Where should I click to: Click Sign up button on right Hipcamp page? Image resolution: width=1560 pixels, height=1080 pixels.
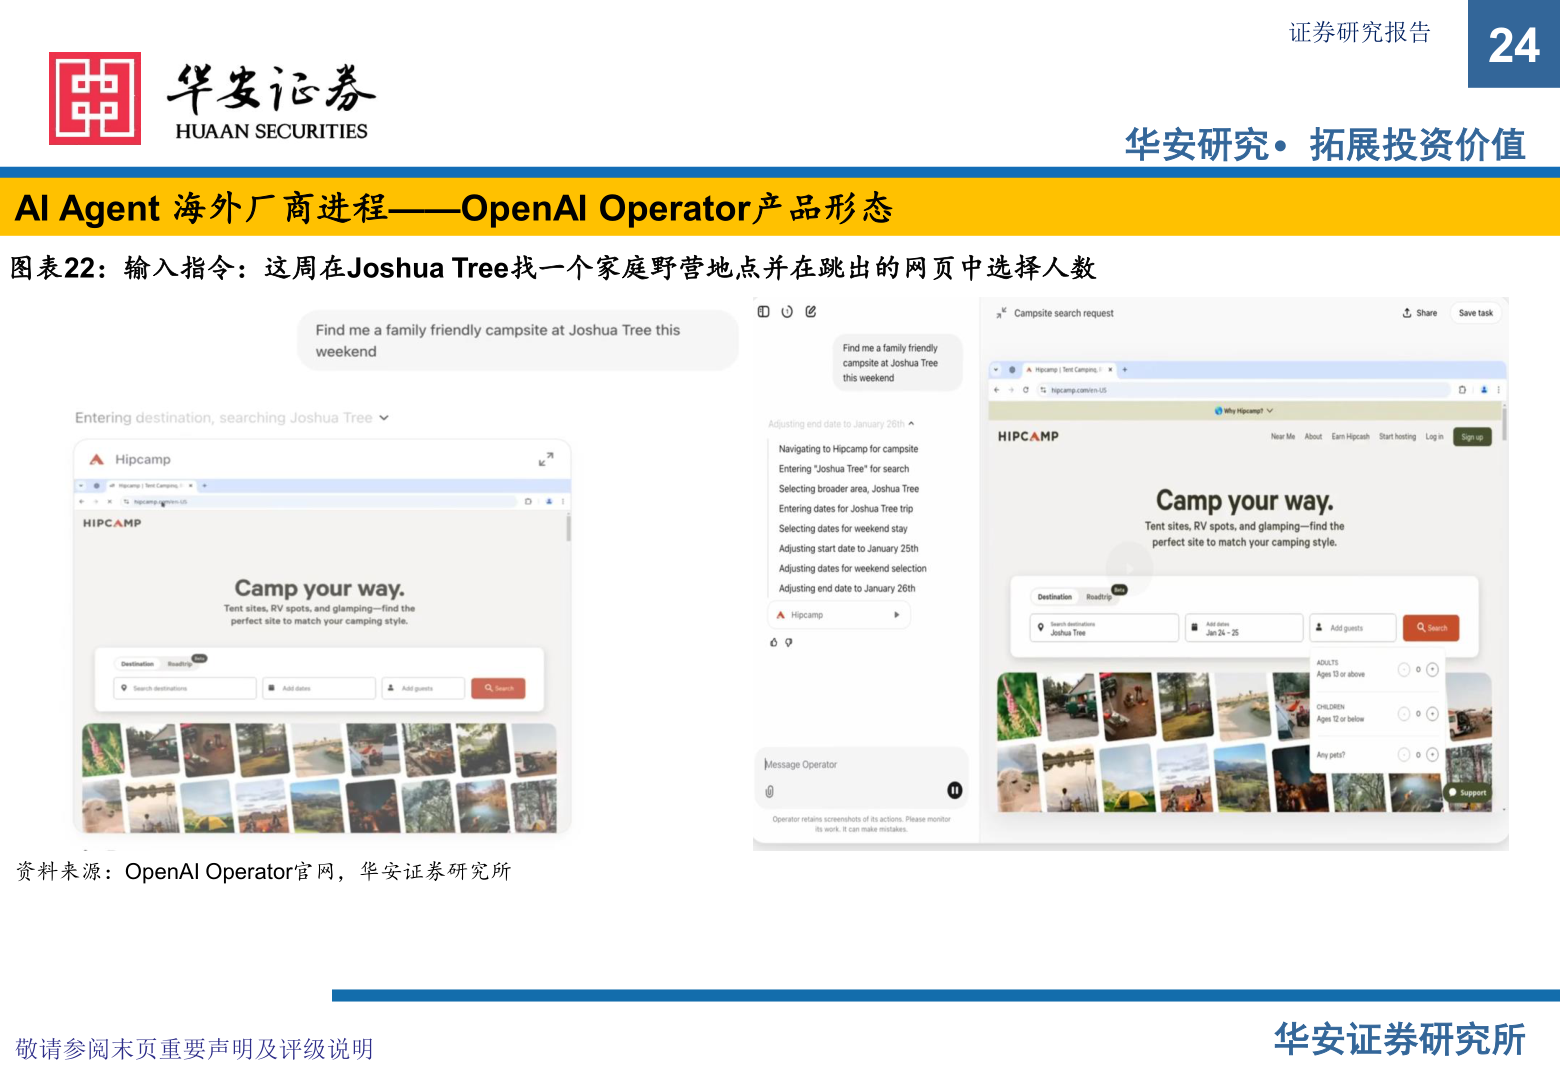1472,437
